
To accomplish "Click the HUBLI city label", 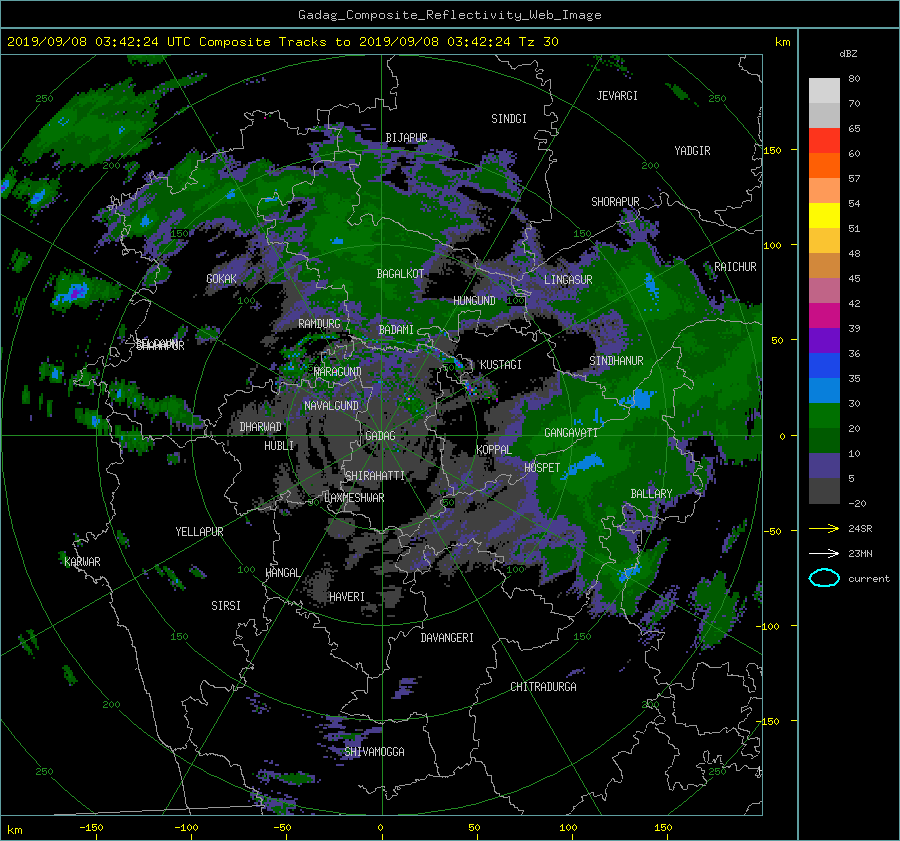I will tap(278, 446).
